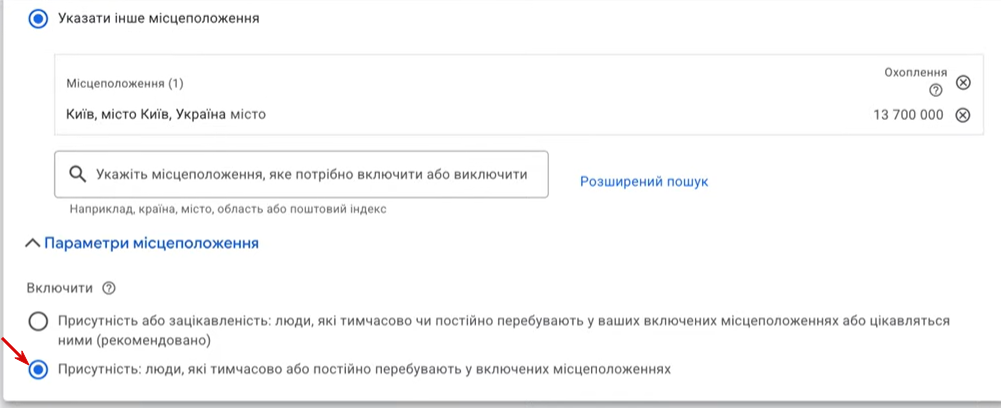Image resolution: width=1001 pixels, height=408 pixels.
Task: Click the 'Включити' section label
Action: (60, 288)
